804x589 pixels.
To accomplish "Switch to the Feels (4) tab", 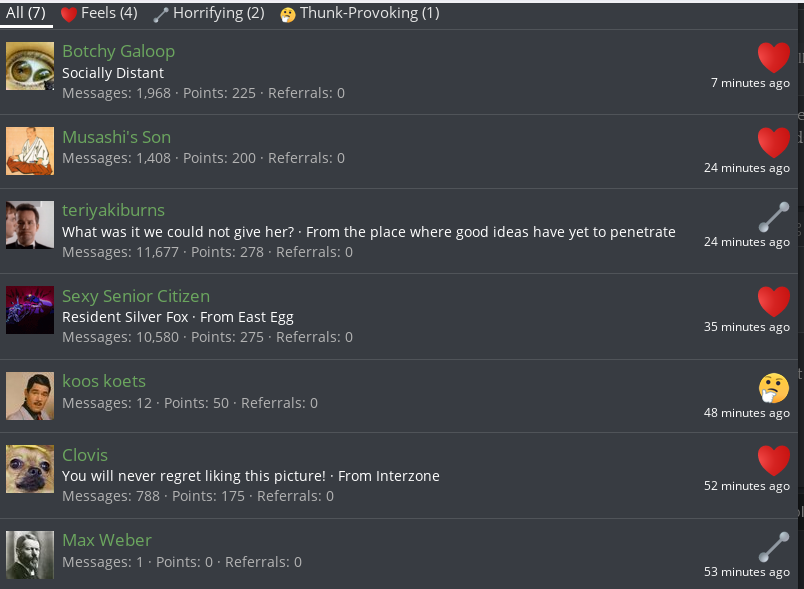I will 100,13.
